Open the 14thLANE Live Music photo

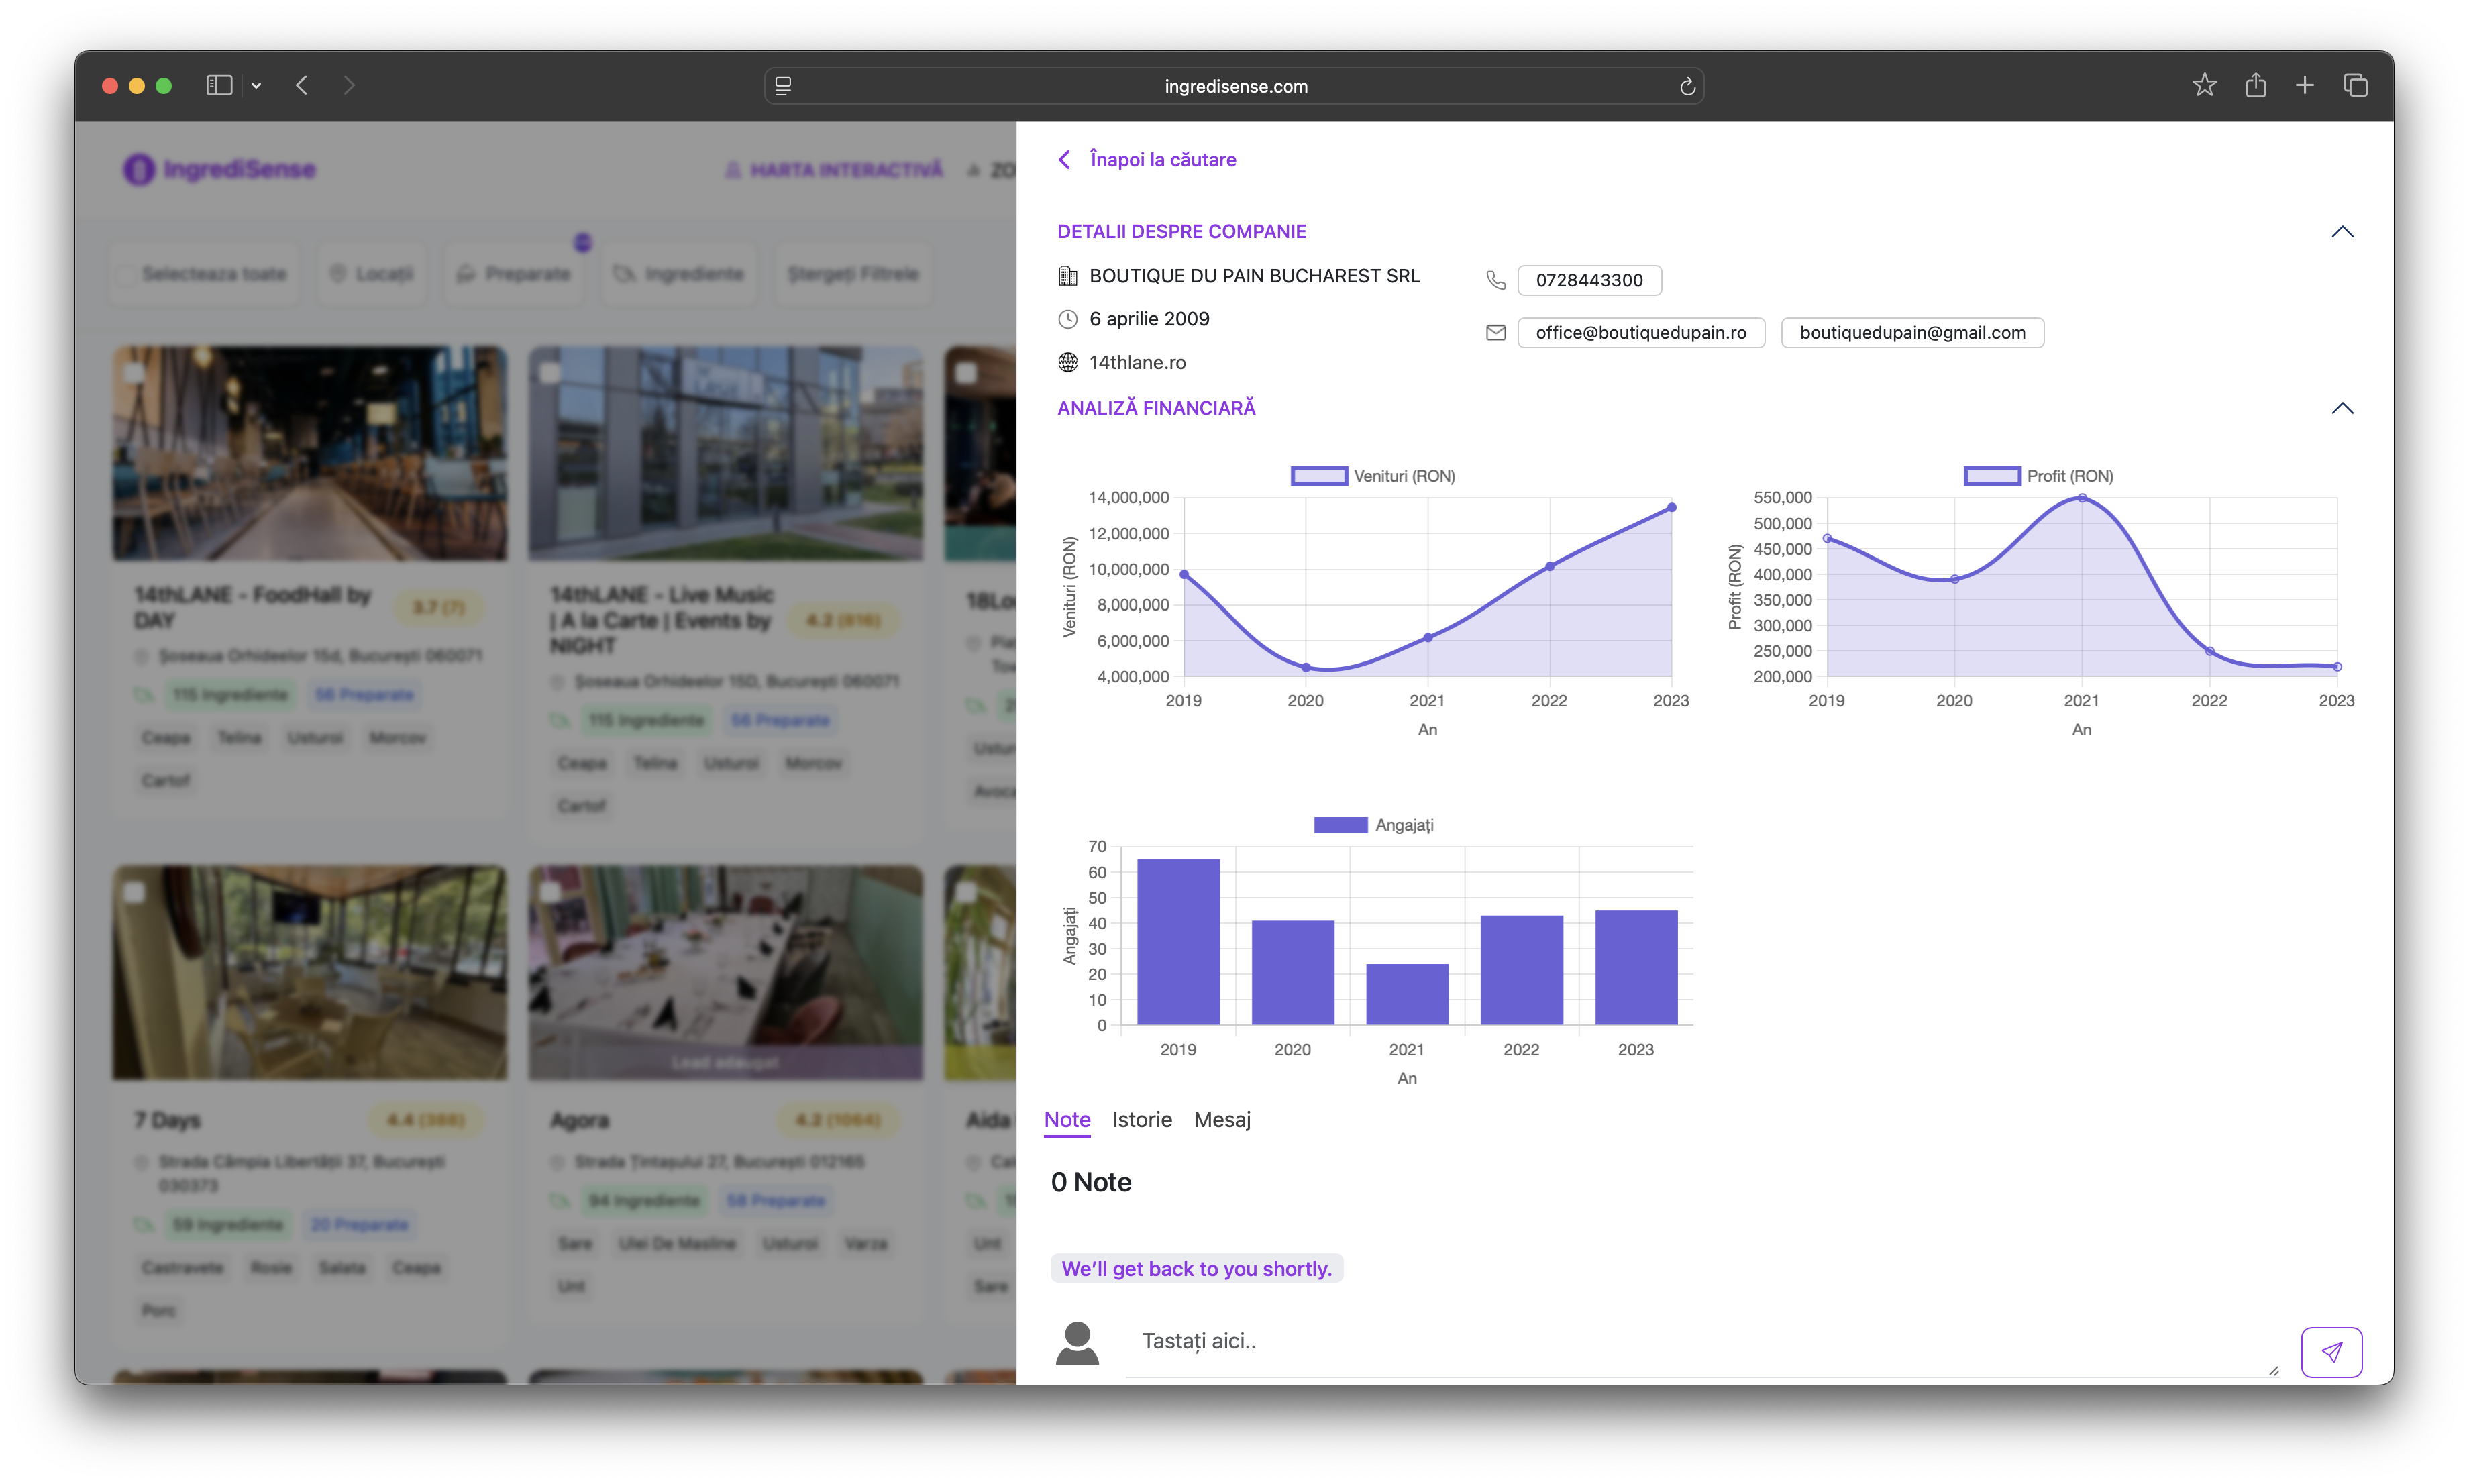tap(726, 453)
